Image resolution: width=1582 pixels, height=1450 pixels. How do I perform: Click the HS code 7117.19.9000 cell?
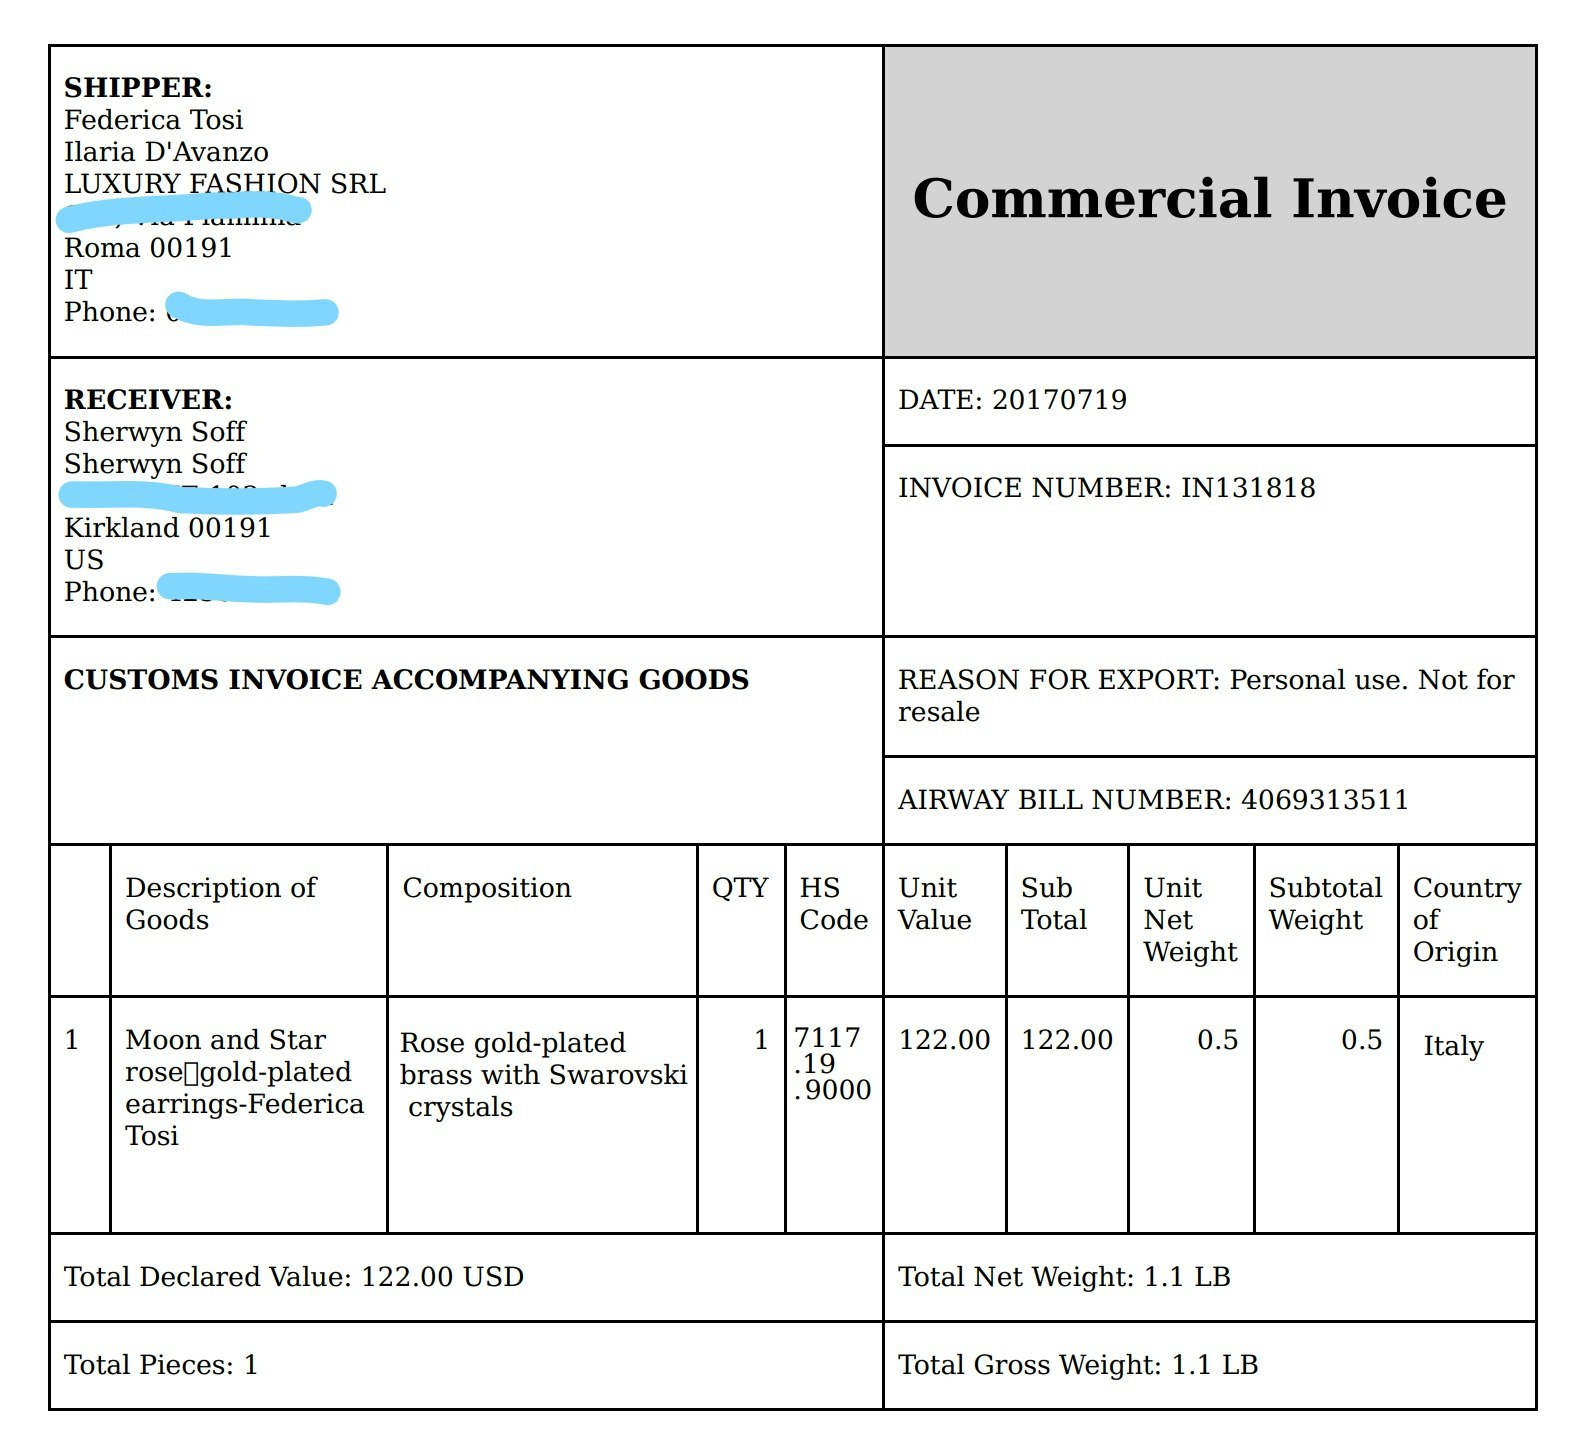click(832, 1063)
